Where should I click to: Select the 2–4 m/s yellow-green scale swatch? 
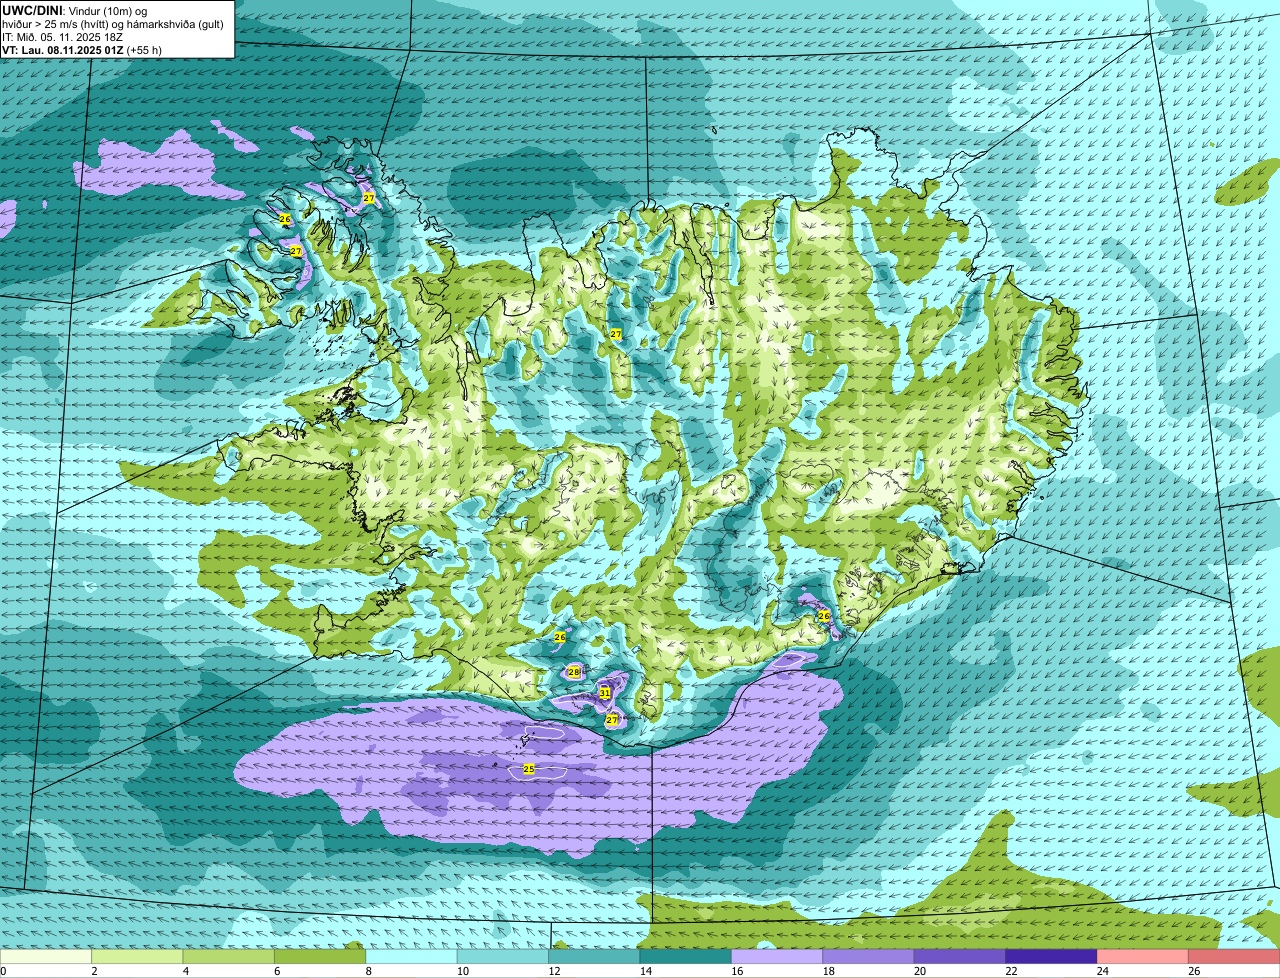pyautogui.click(x=137, y=957)
